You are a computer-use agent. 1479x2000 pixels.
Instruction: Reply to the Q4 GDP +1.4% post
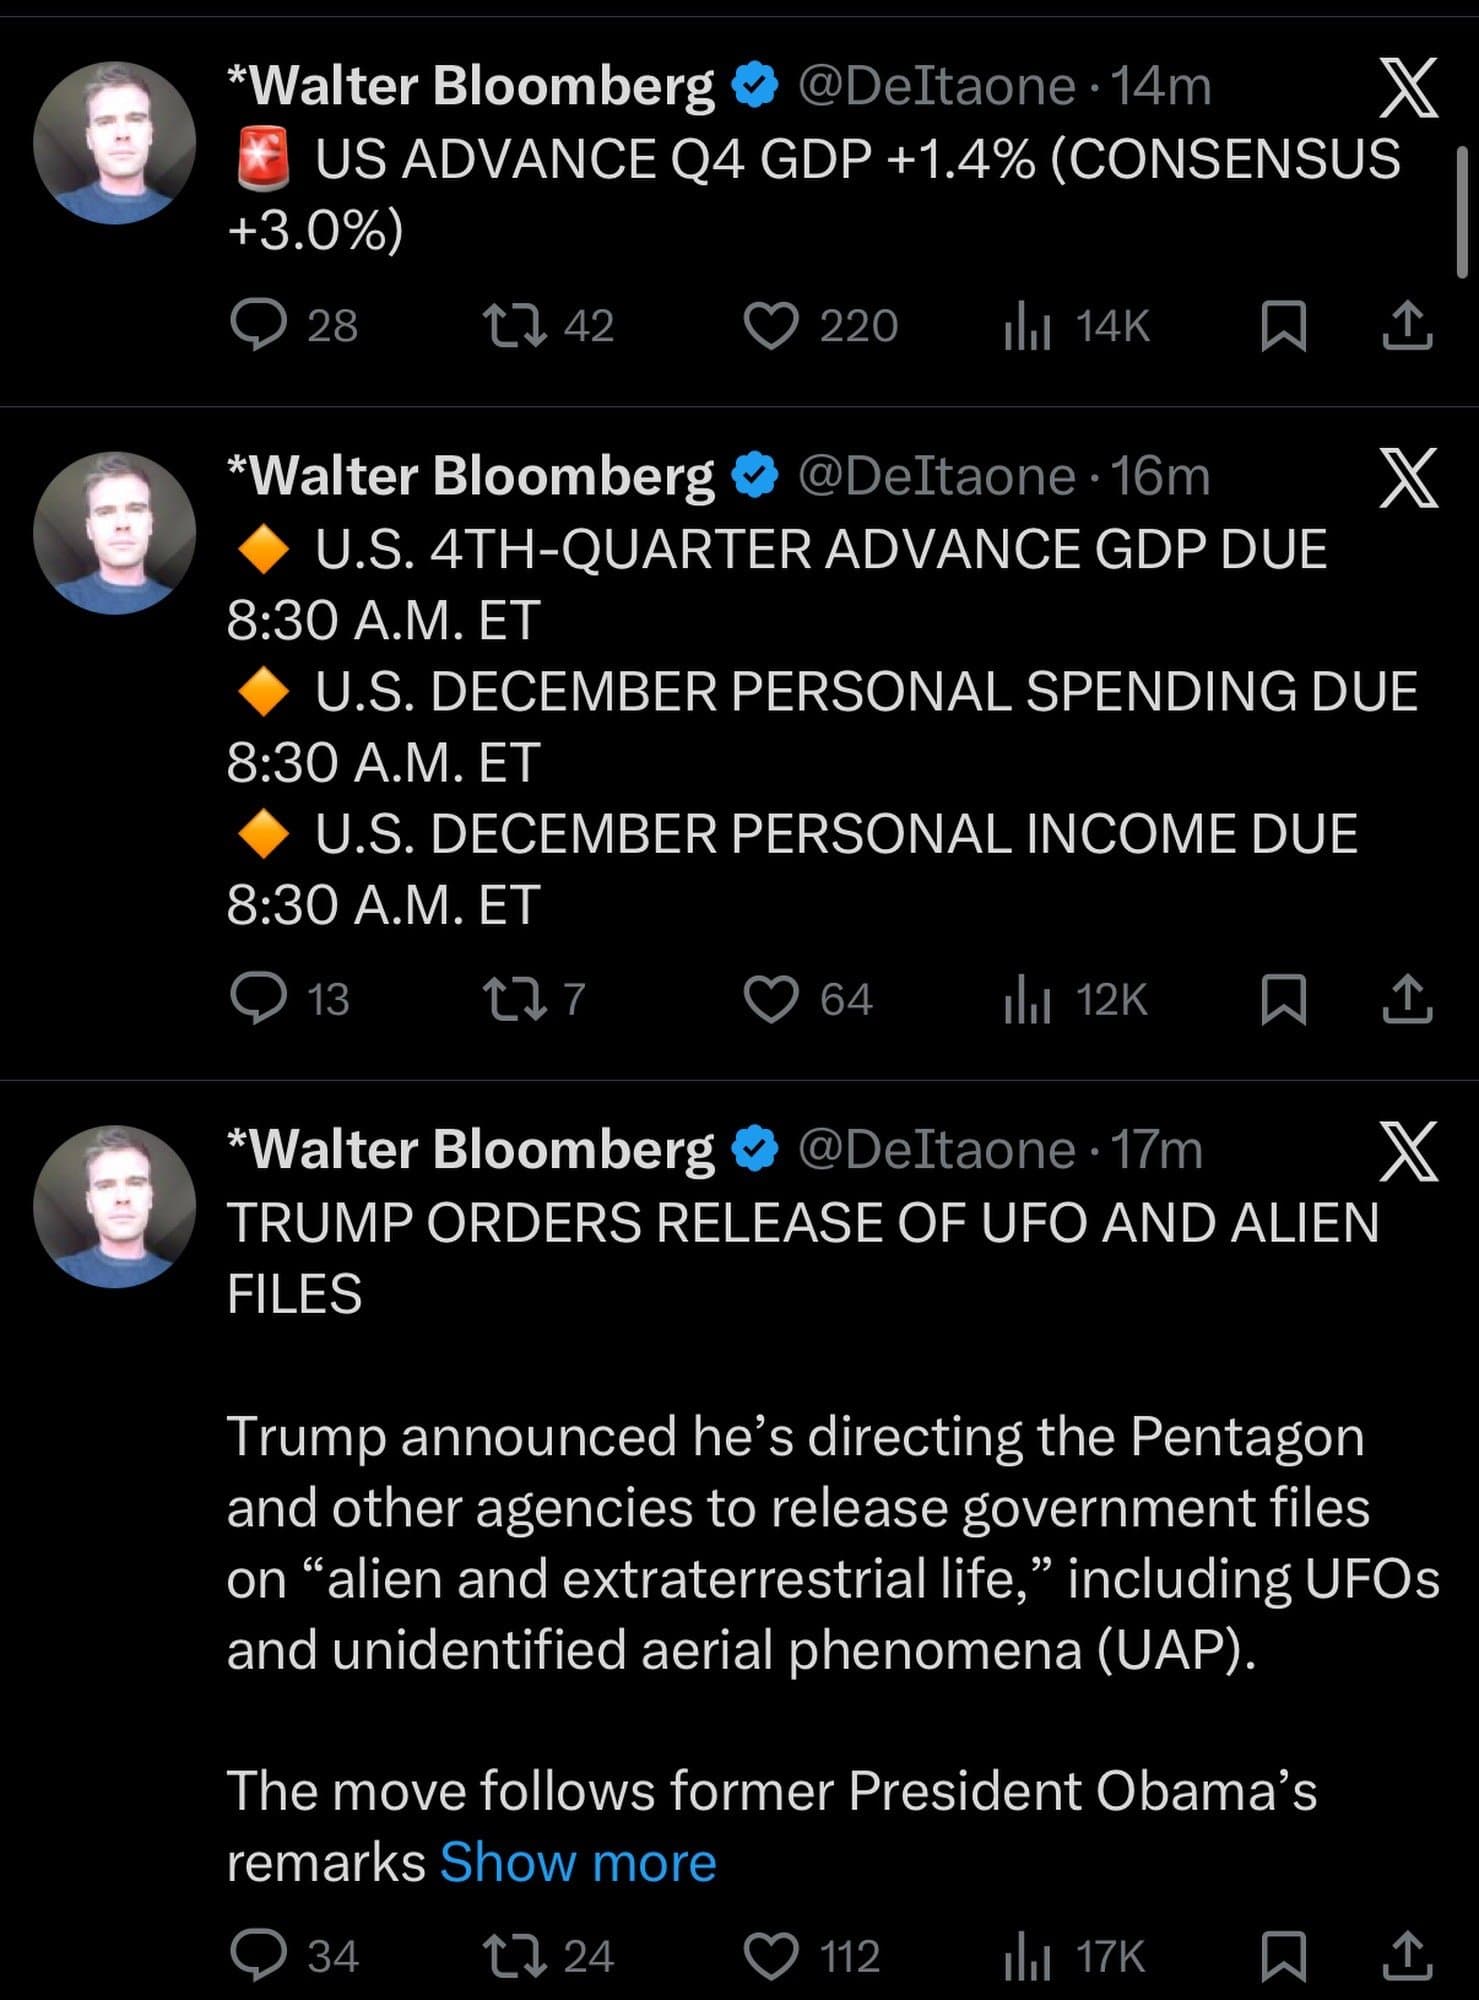[x=259, y=325]
